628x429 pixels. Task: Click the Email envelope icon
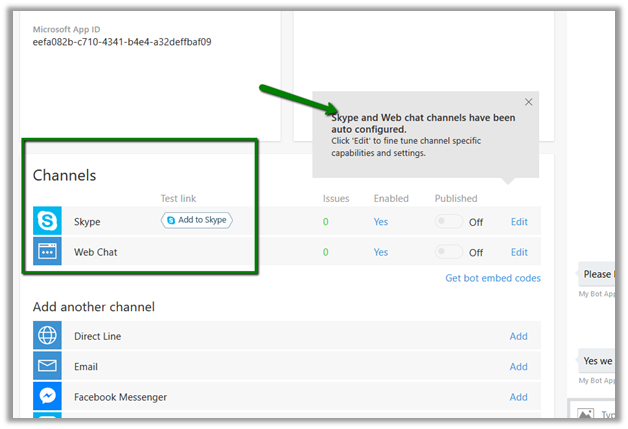pyautogui.click(x=47, y=367)
